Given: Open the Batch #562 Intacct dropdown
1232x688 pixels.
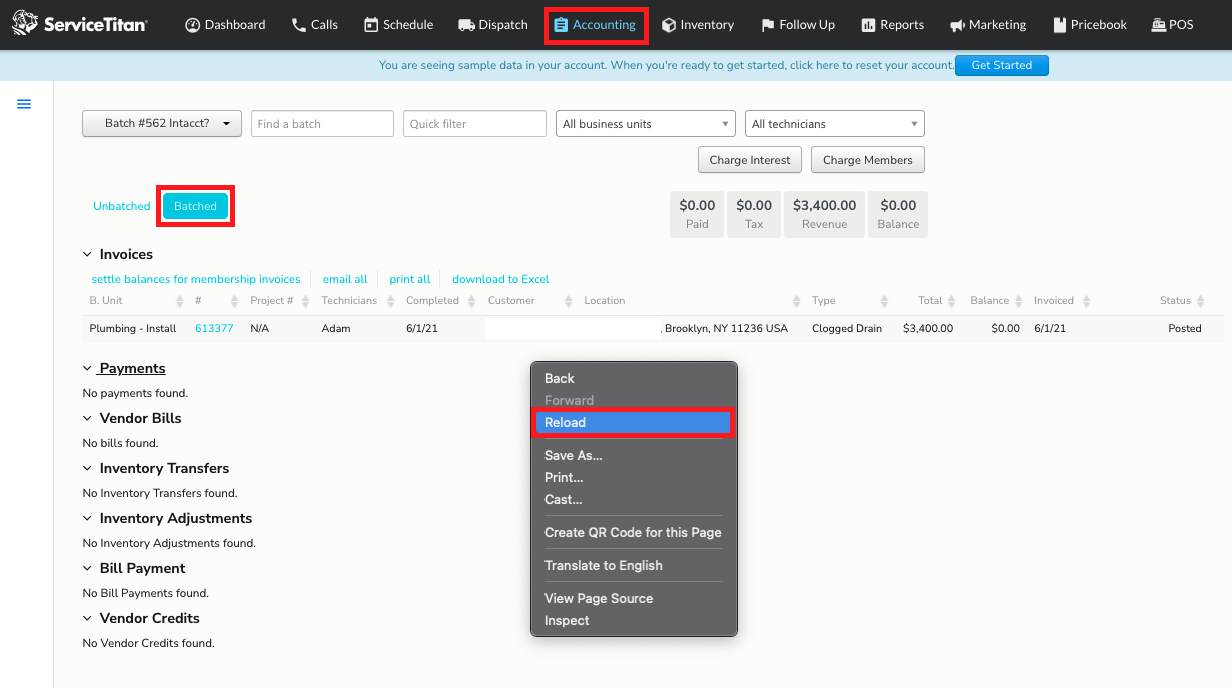Looking at the screenshot, I should pyautogui.click(x=162, y=123).
